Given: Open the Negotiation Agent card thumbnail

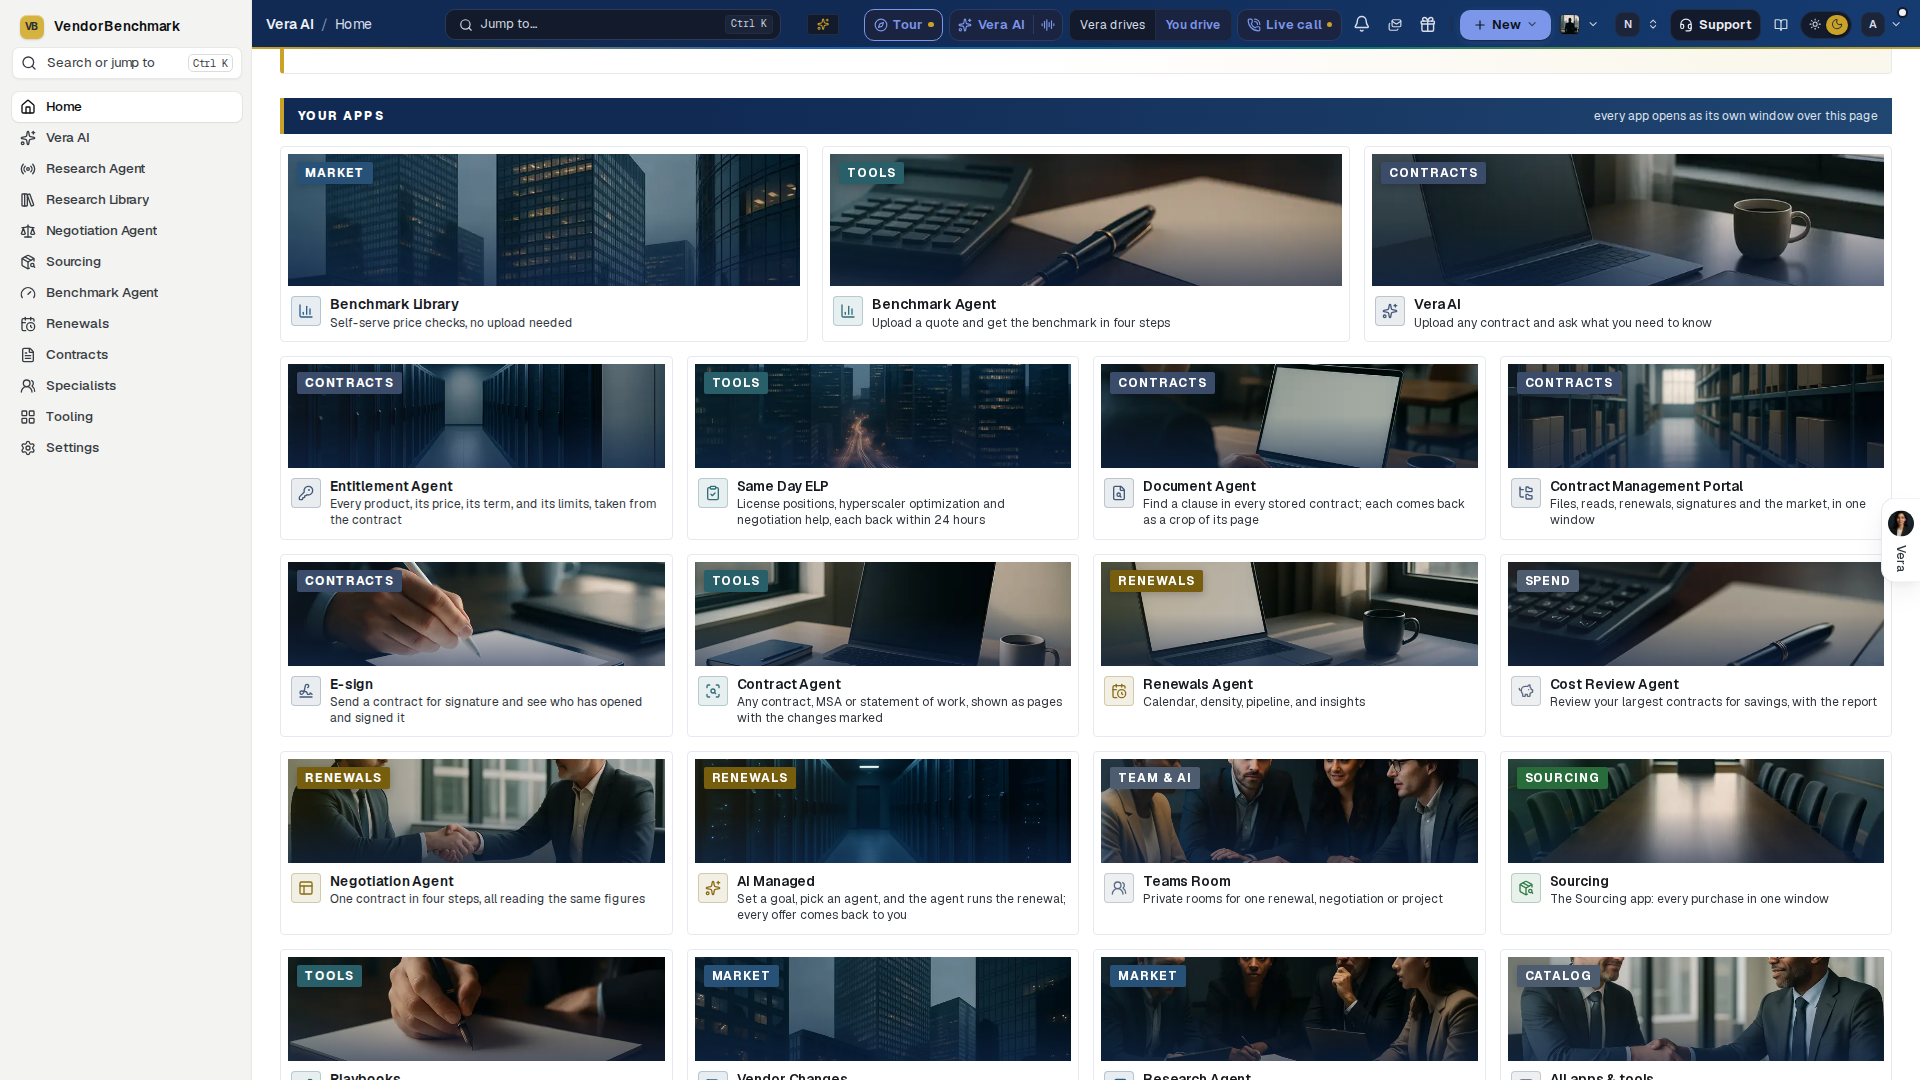Looking at the screenshot, I should 476,811.
